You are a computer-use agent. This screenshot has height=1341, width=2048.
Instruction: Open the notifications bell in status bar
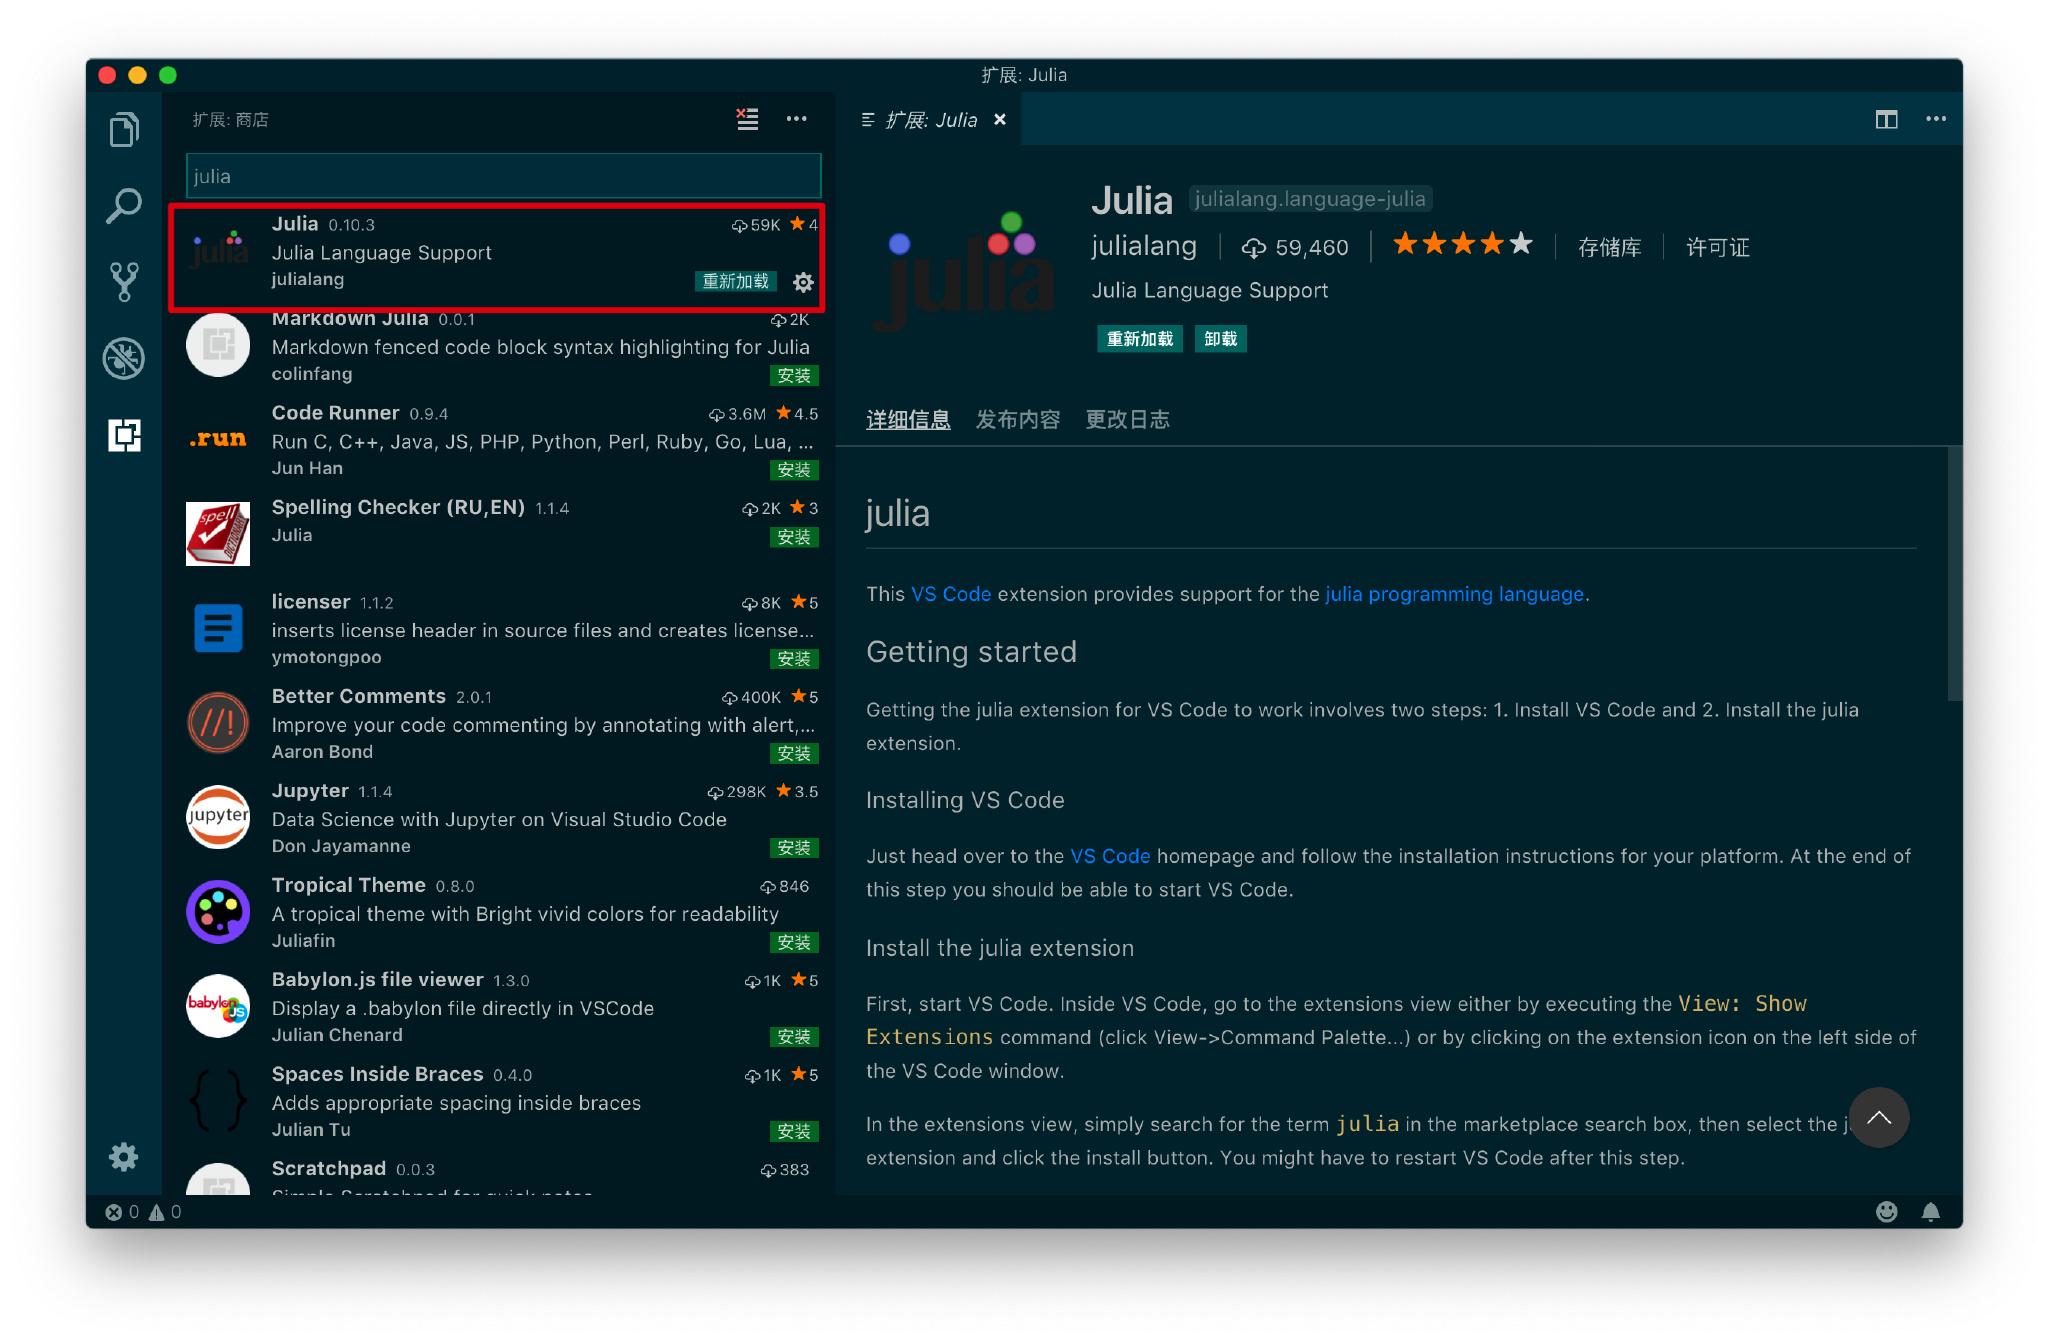[x=1930, y=1212]
